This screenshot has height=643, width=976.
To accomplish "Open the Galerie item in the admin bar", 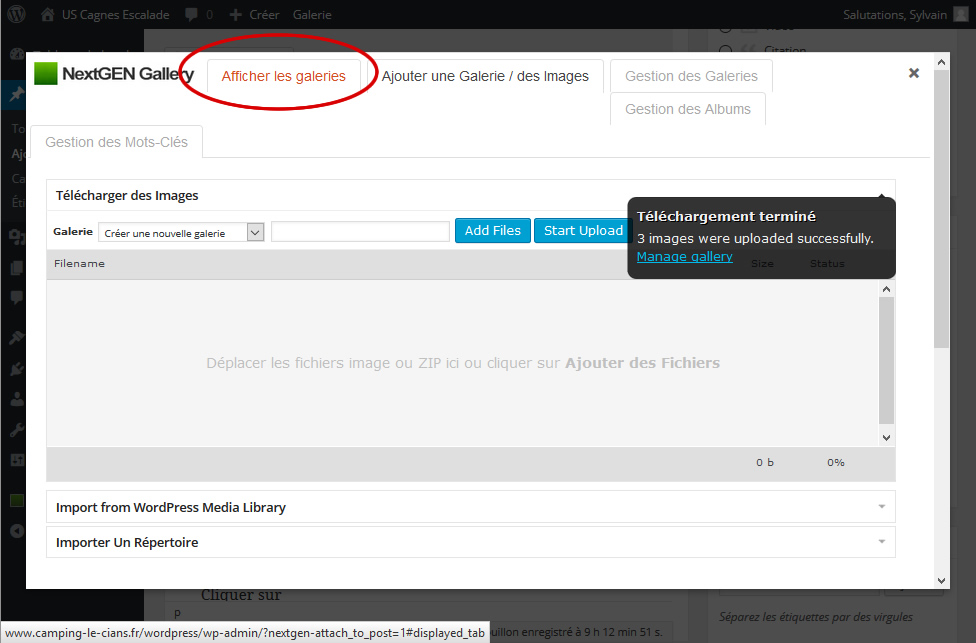I will coord(312,14).
